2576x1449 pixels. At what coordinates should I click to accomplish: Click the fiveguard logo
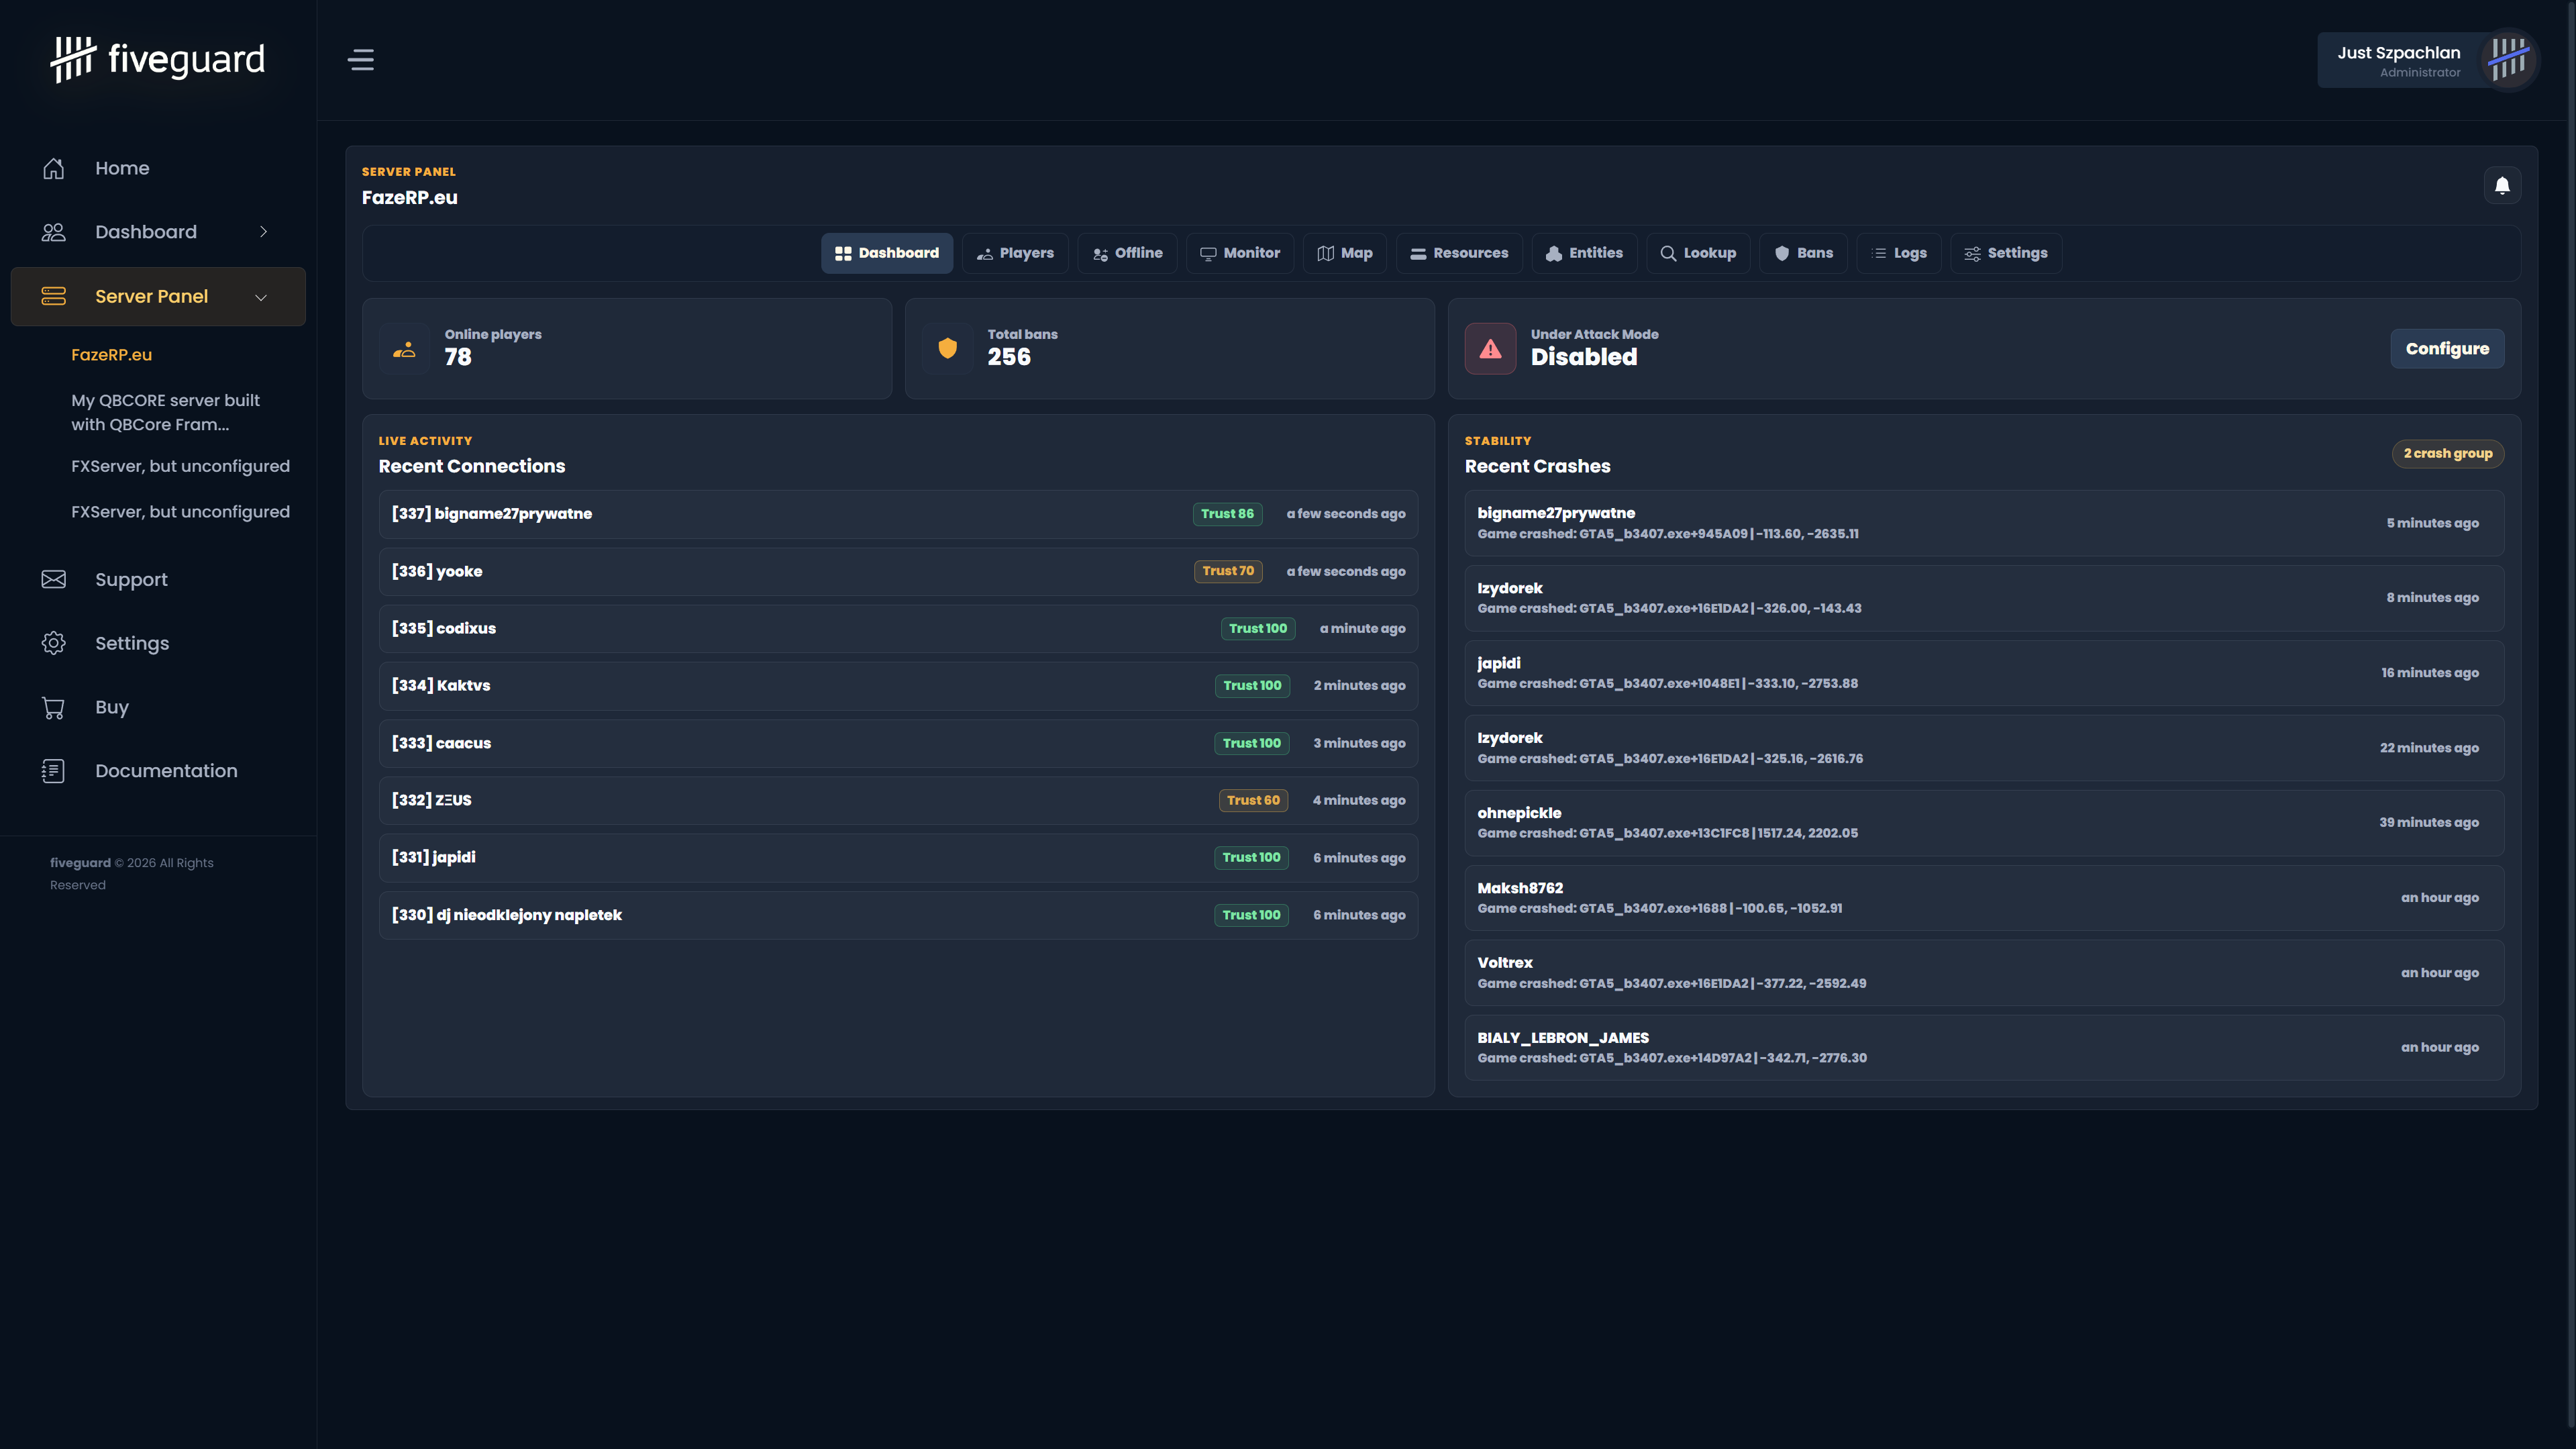pos(158,59)
